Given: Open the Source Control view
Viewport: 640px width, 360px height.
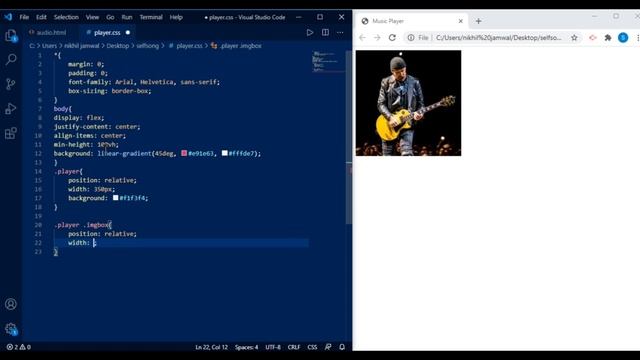Looking at the screenshot, I should pos(11,84).
